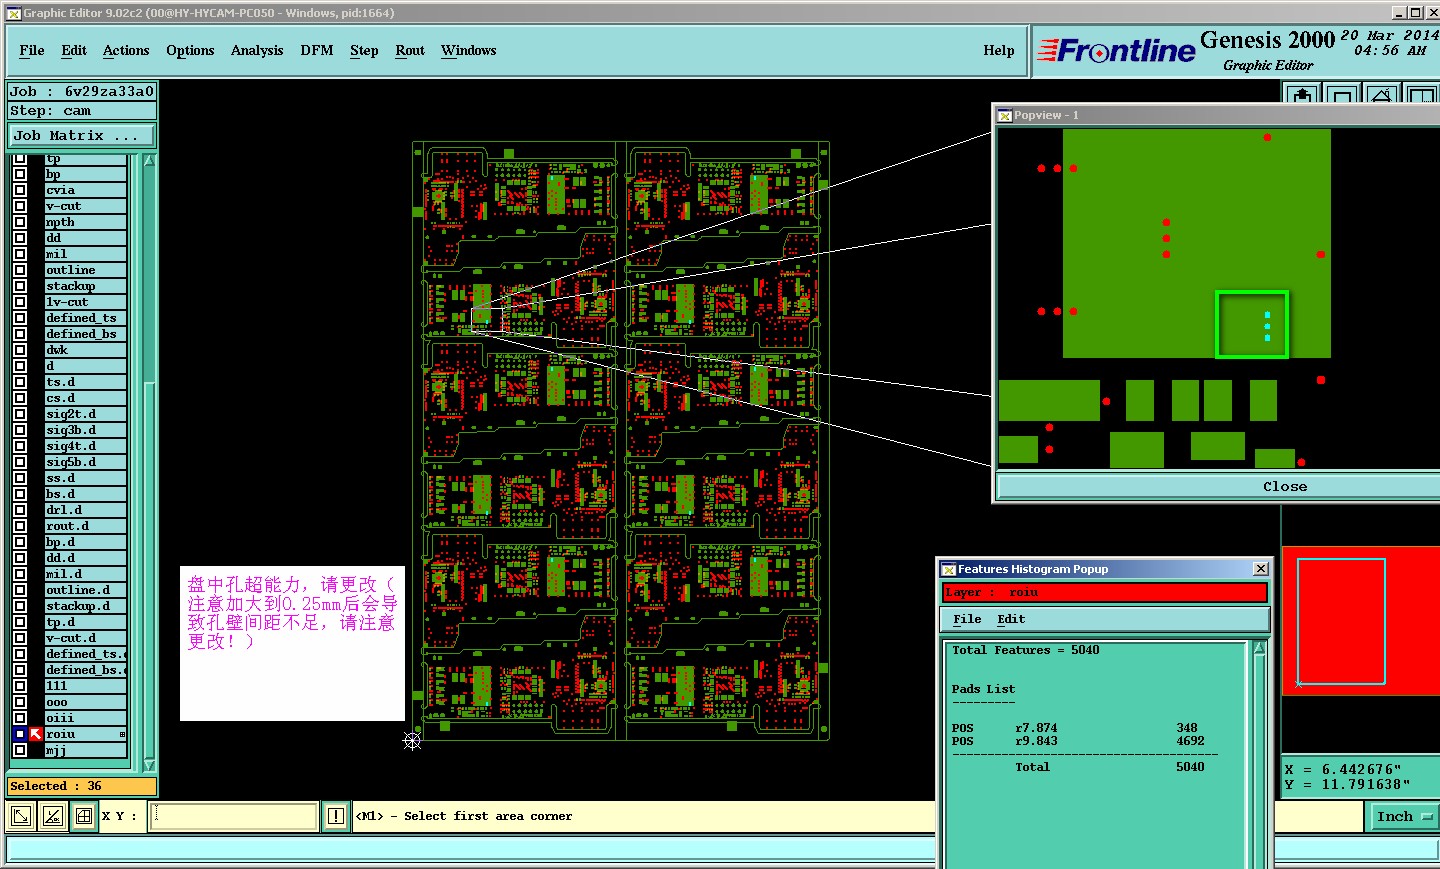Image resolution: width=1440 pixels, height=869 pixels.
Task: Click the diagonal double-arrow icon on bottom bar
Action: pyautogui.click(x=20, y=816)
